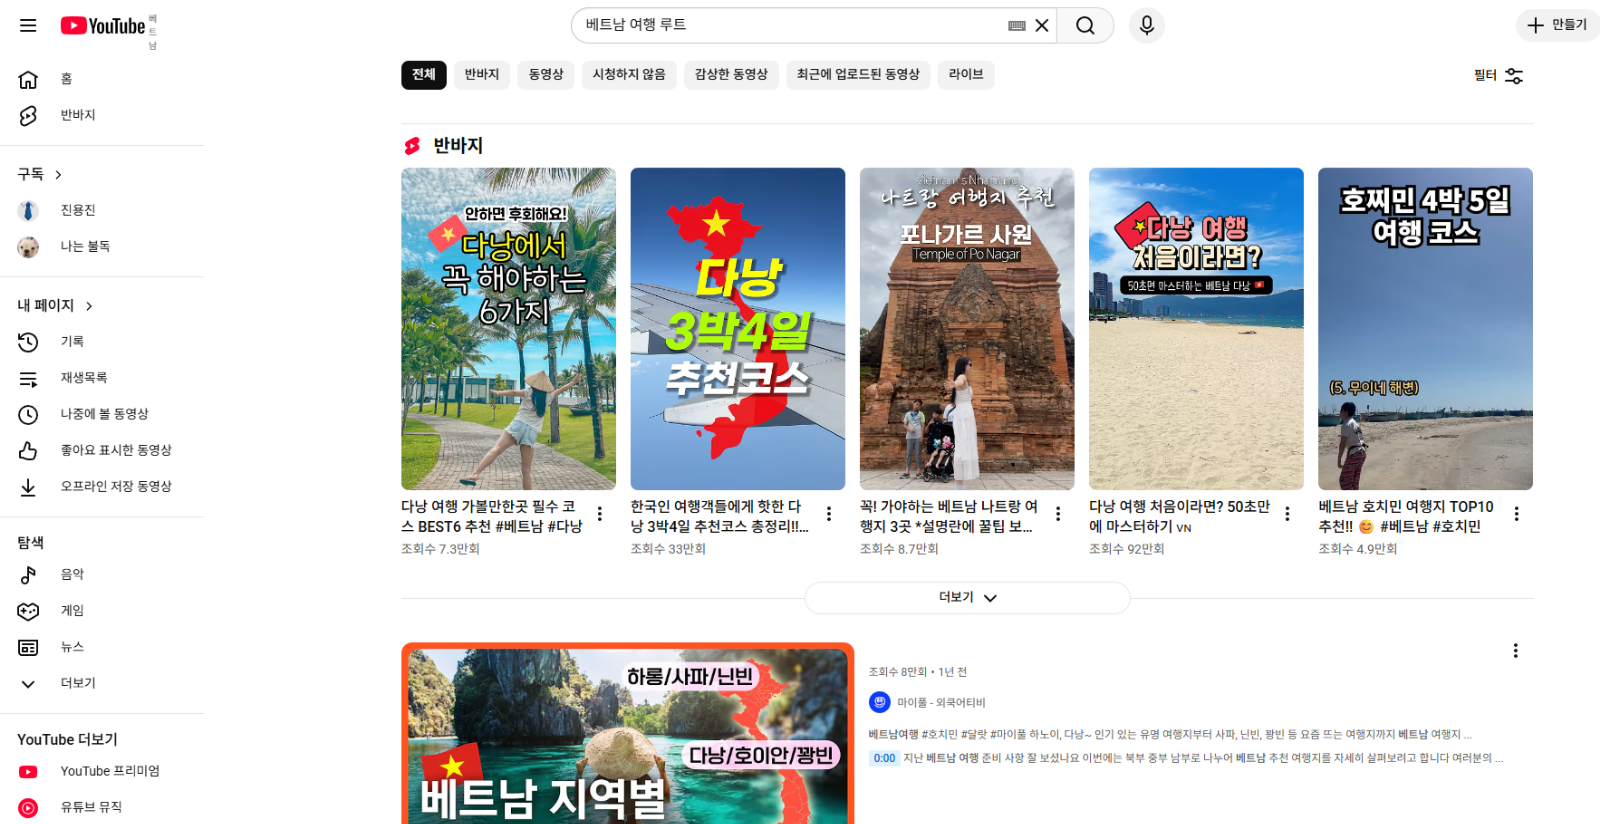Expand the 내 페이지 section

(55, 305)
